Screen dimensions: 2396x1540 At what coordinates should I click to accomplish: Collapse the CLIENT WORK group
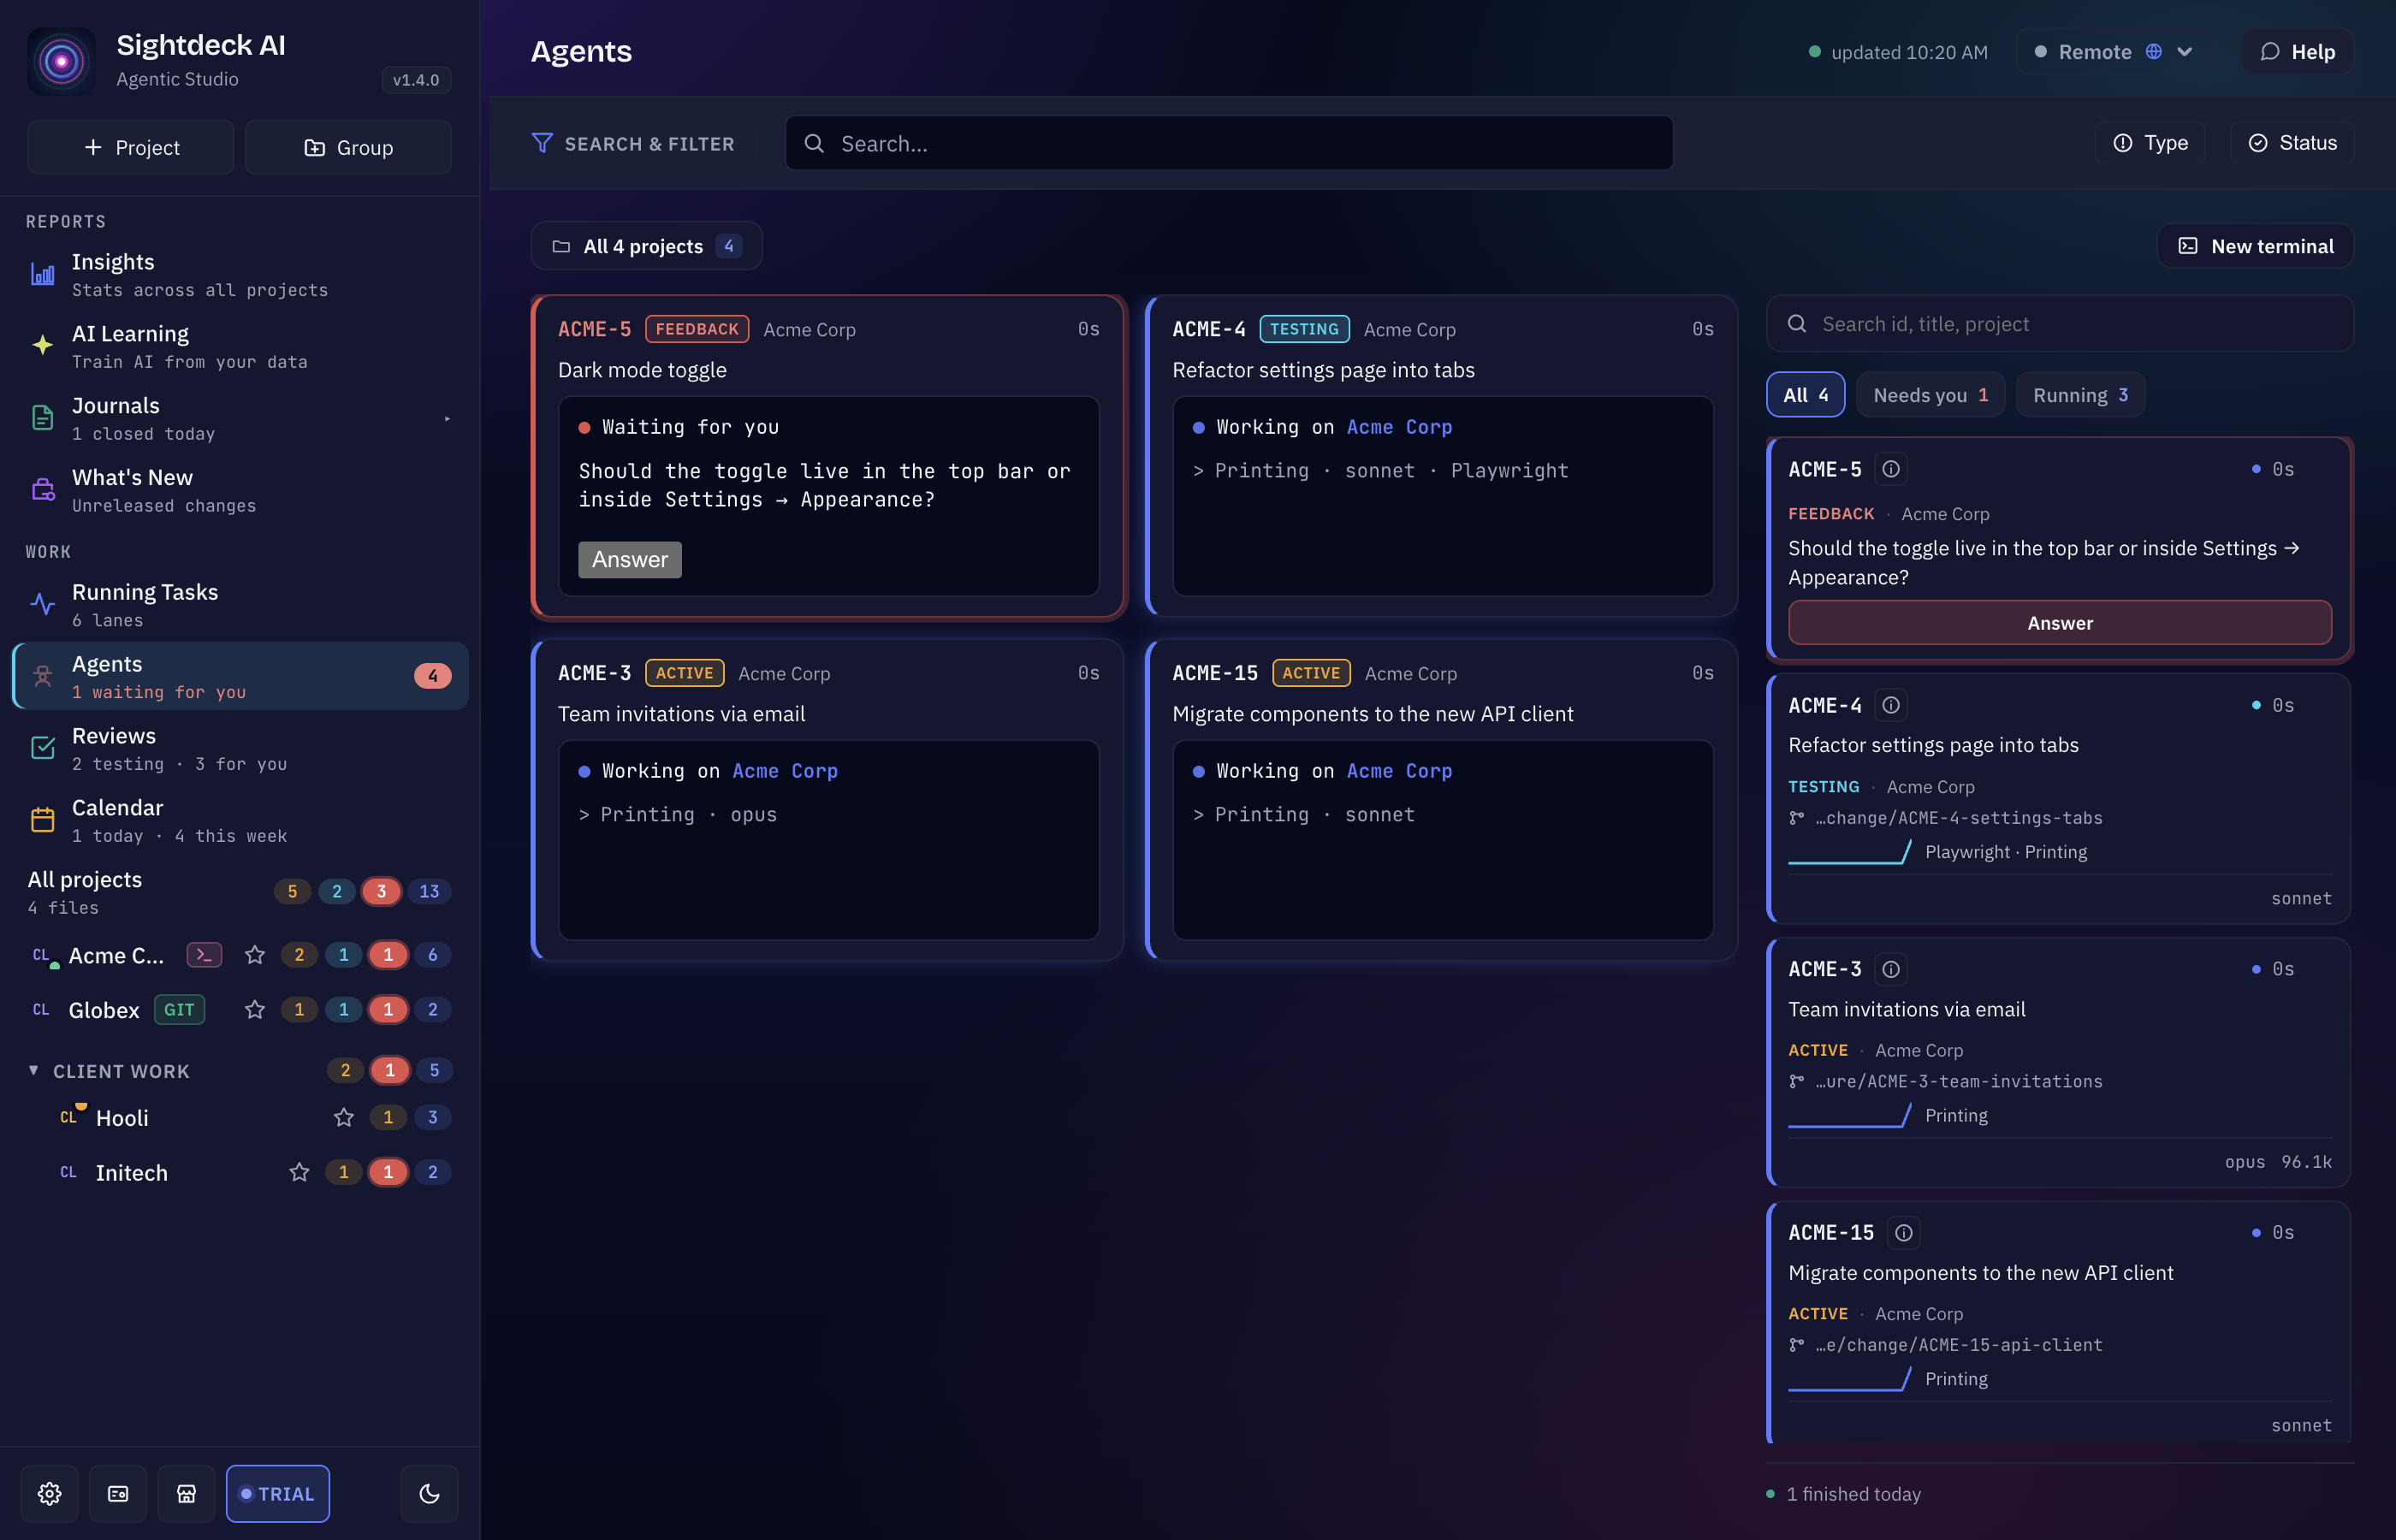[x=34, y=1070]
